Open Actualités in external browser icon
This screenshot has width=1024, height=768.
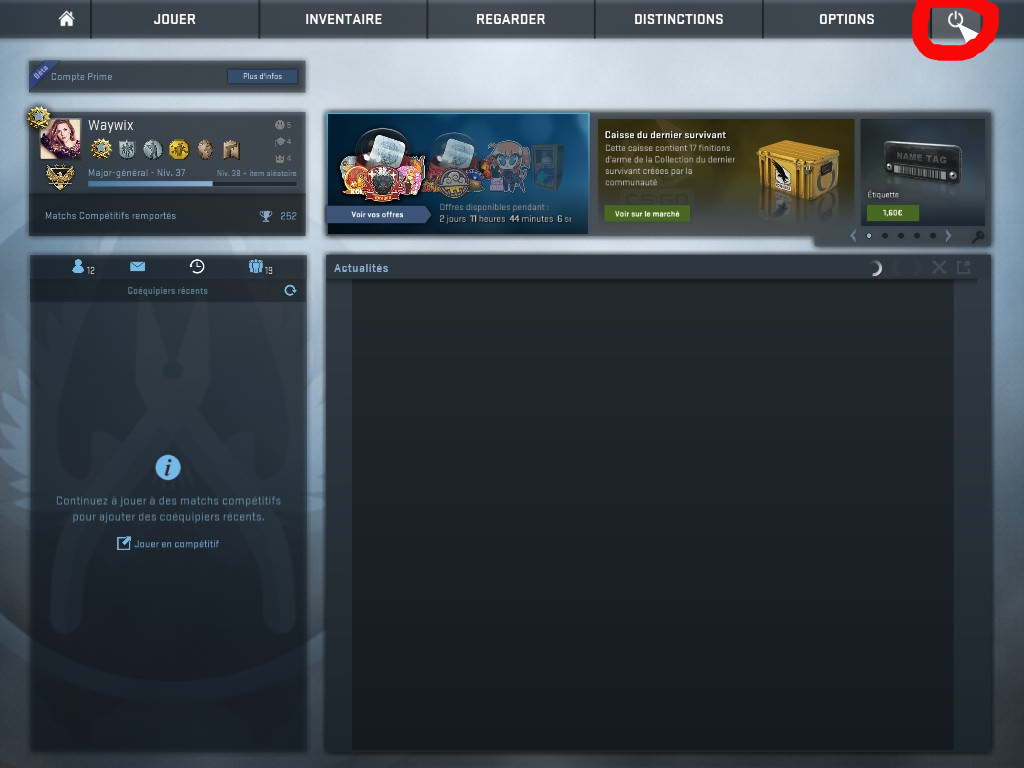coord(963,267)
